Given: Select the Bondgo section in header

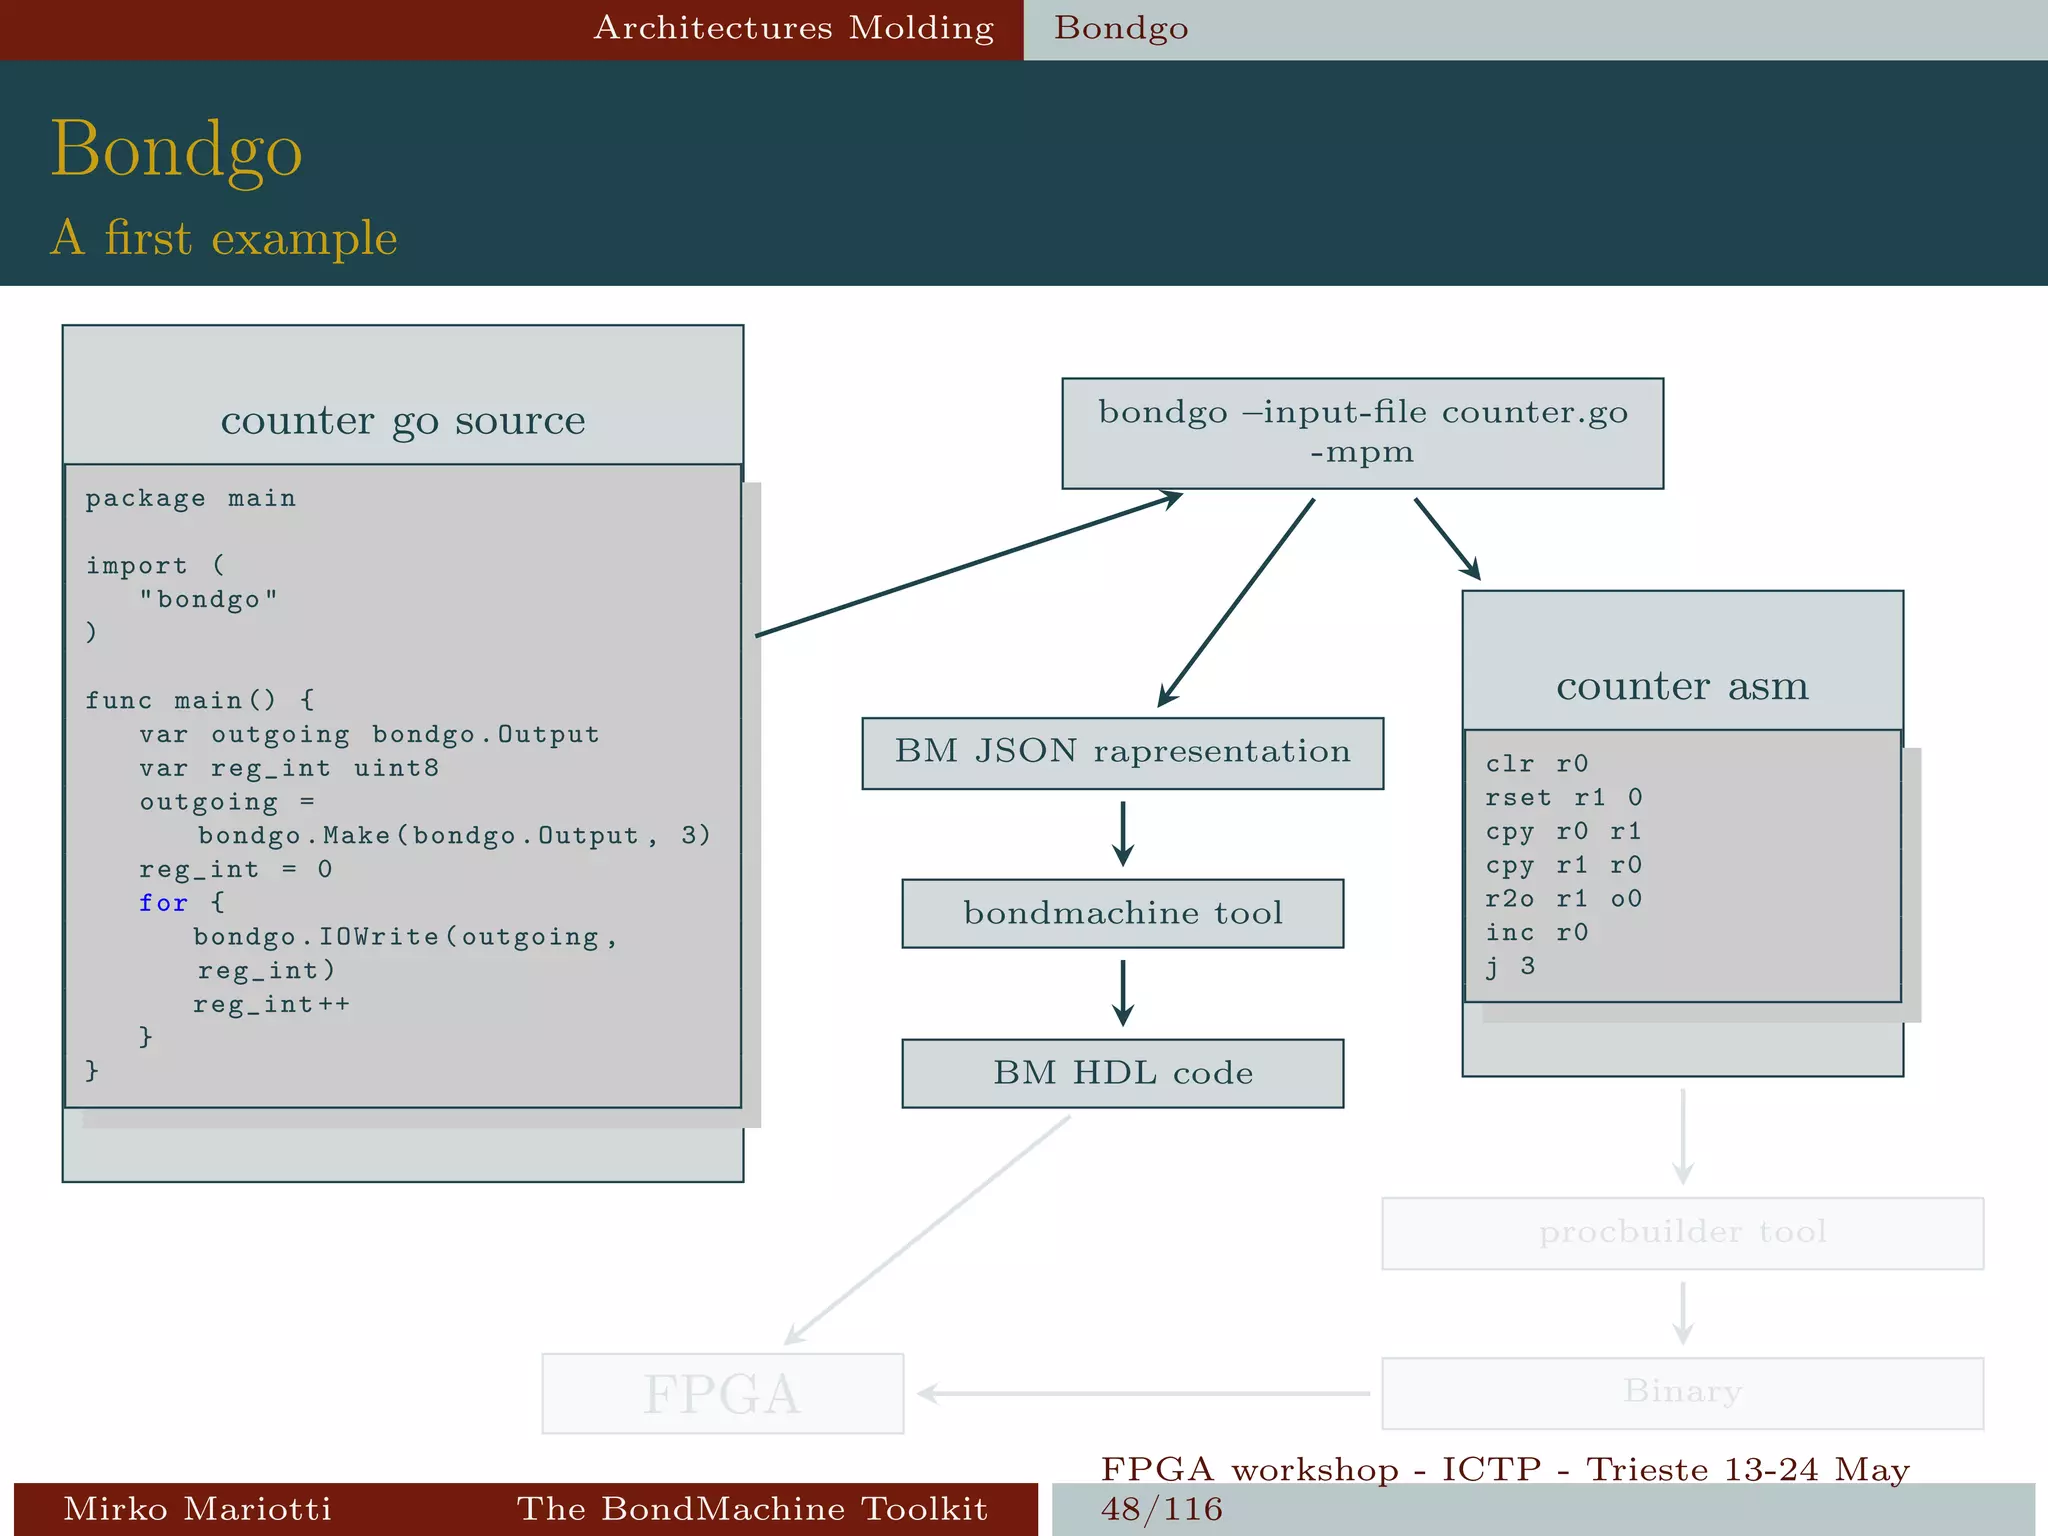Looking at the screenshot, I should (x=1121, y=28).
